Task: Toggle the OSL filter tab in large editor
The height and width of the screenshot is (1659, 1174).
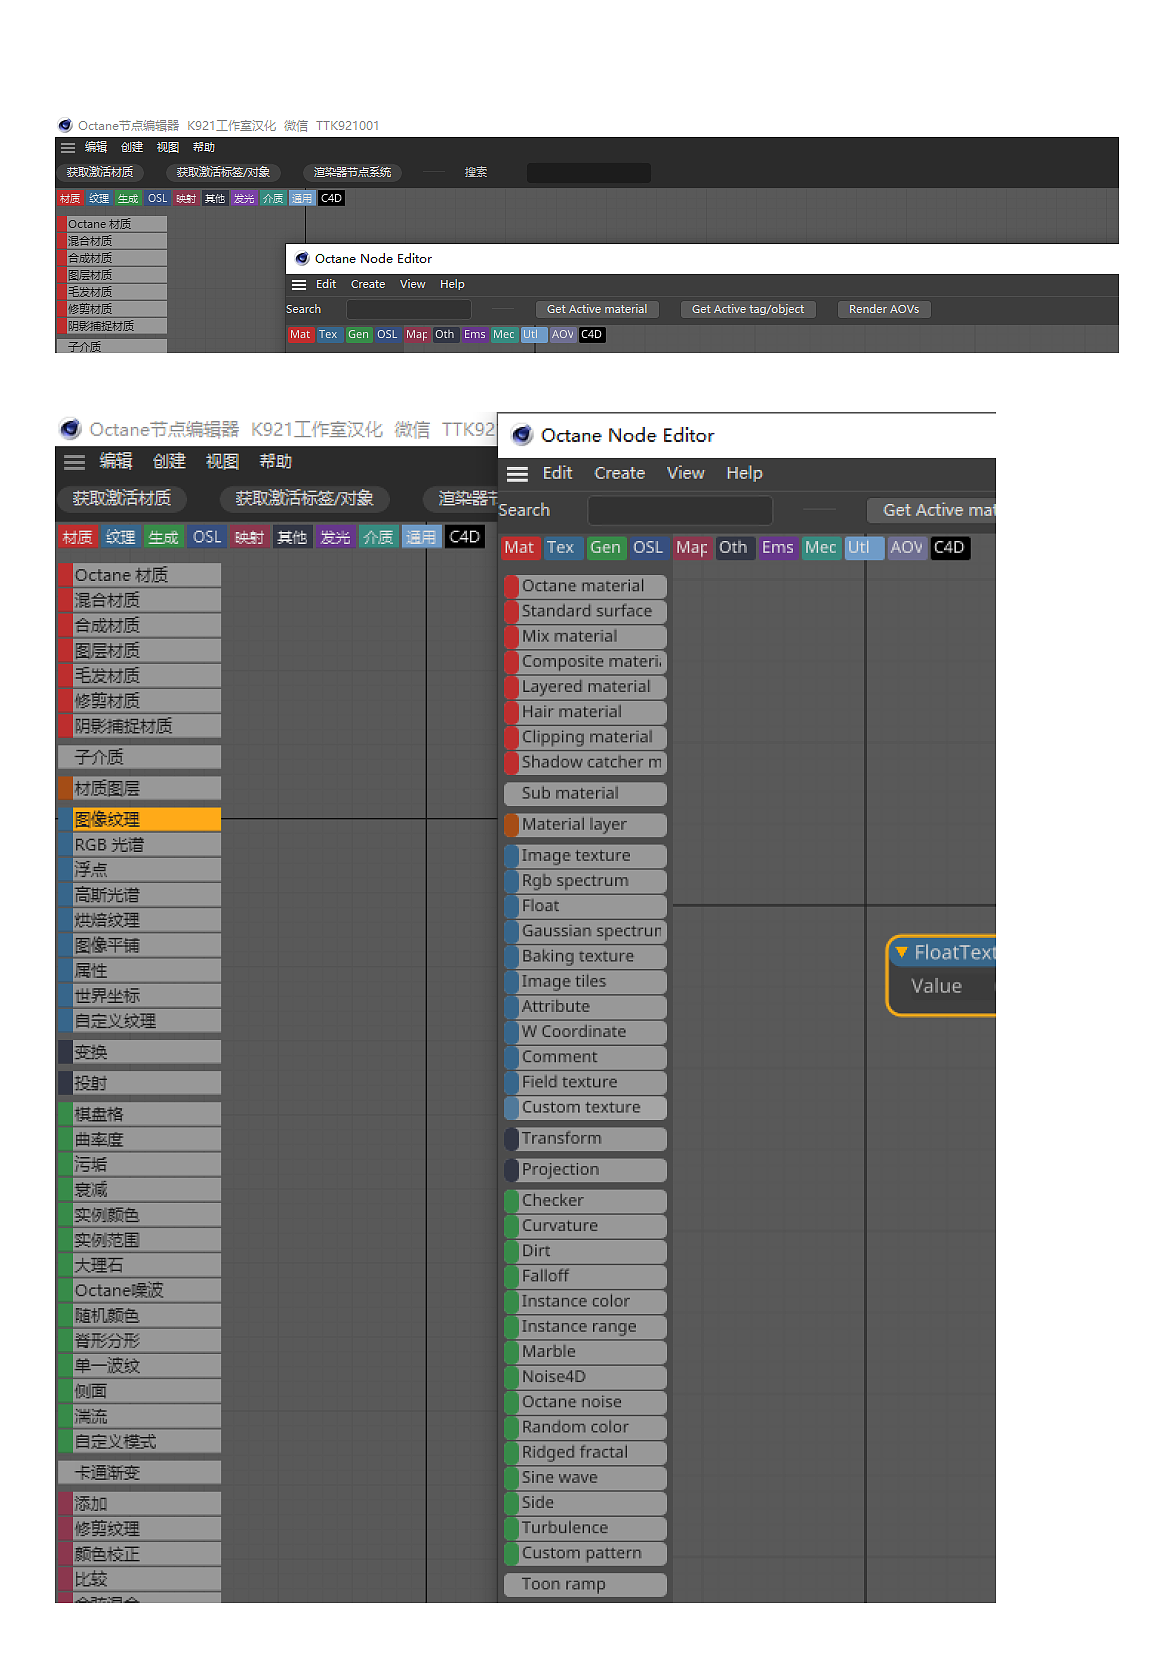Action: pyautogui.click(x=648, y=547)
